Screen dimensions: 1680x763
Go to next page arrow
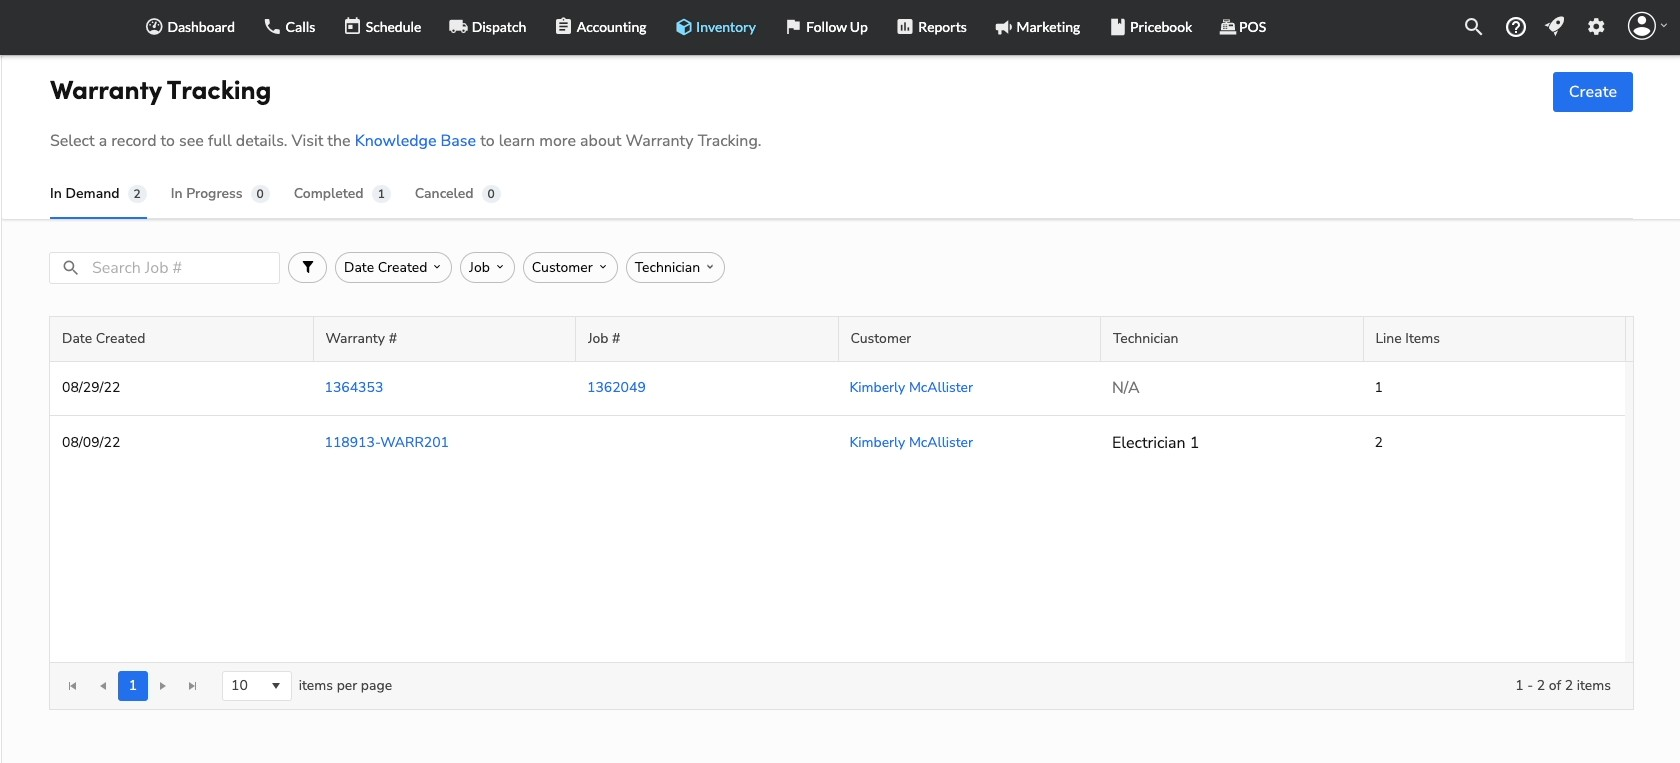tap(162, 686)
